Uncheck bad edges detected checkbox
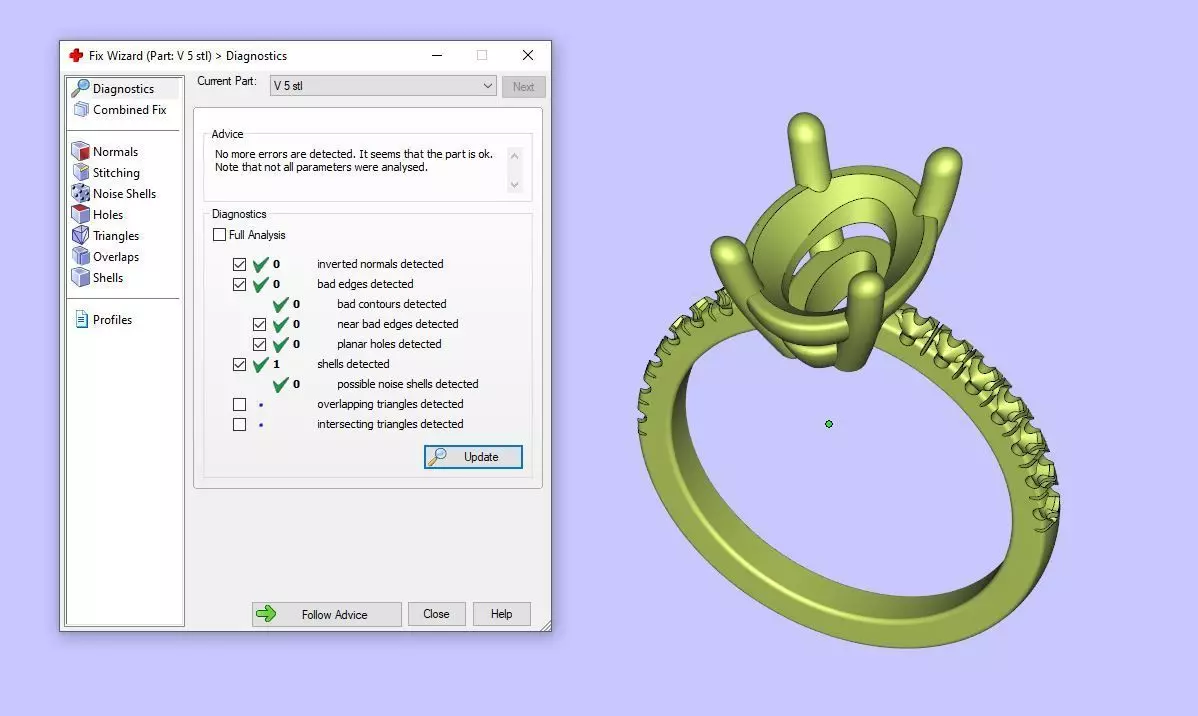This screenshot has height=716, width=1198. (239, 284)
